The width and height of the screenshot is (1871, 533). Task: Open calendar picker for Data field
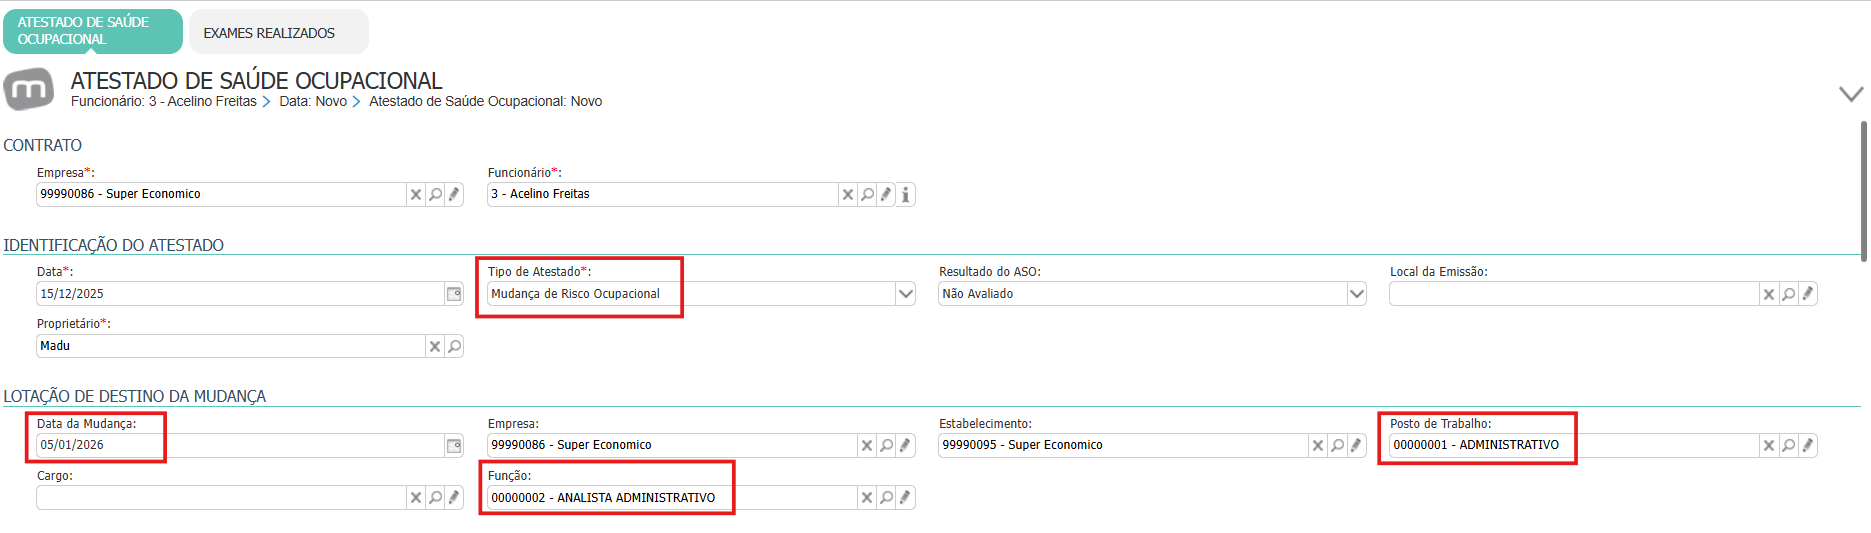pyautogui.click(x=454, y=294)
